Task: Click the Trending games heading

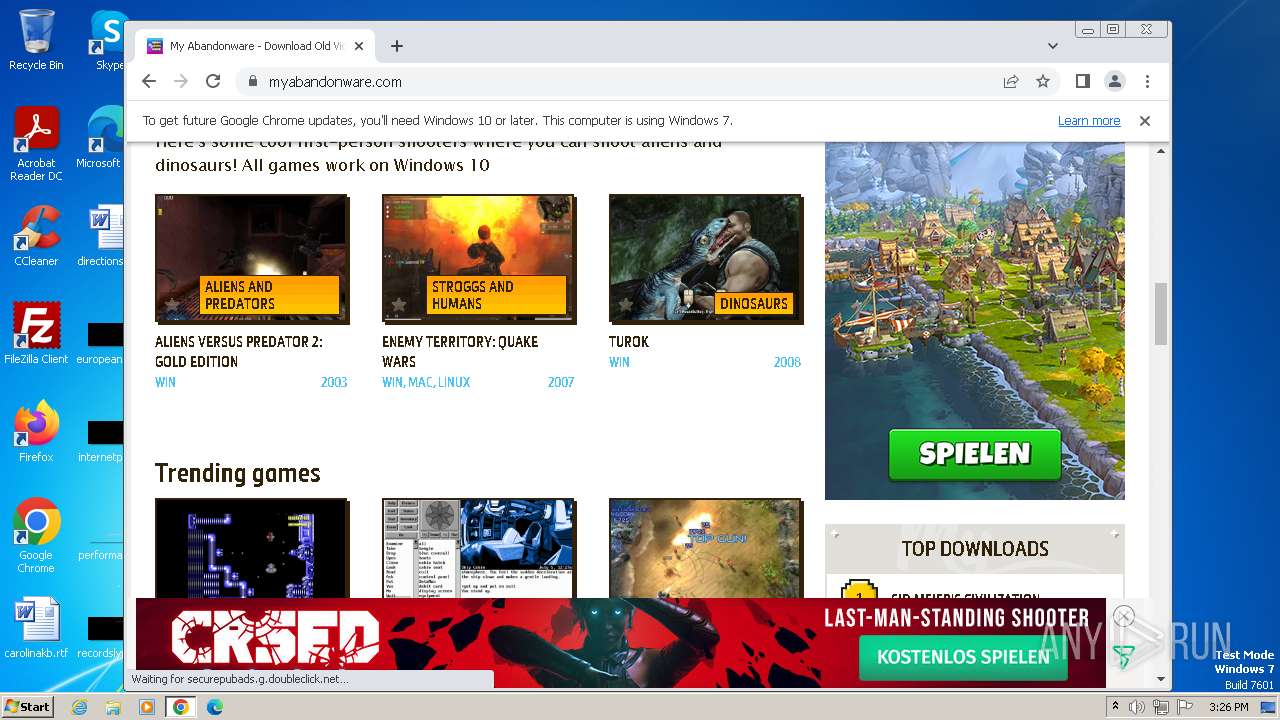Action: (x=238, y=474)
